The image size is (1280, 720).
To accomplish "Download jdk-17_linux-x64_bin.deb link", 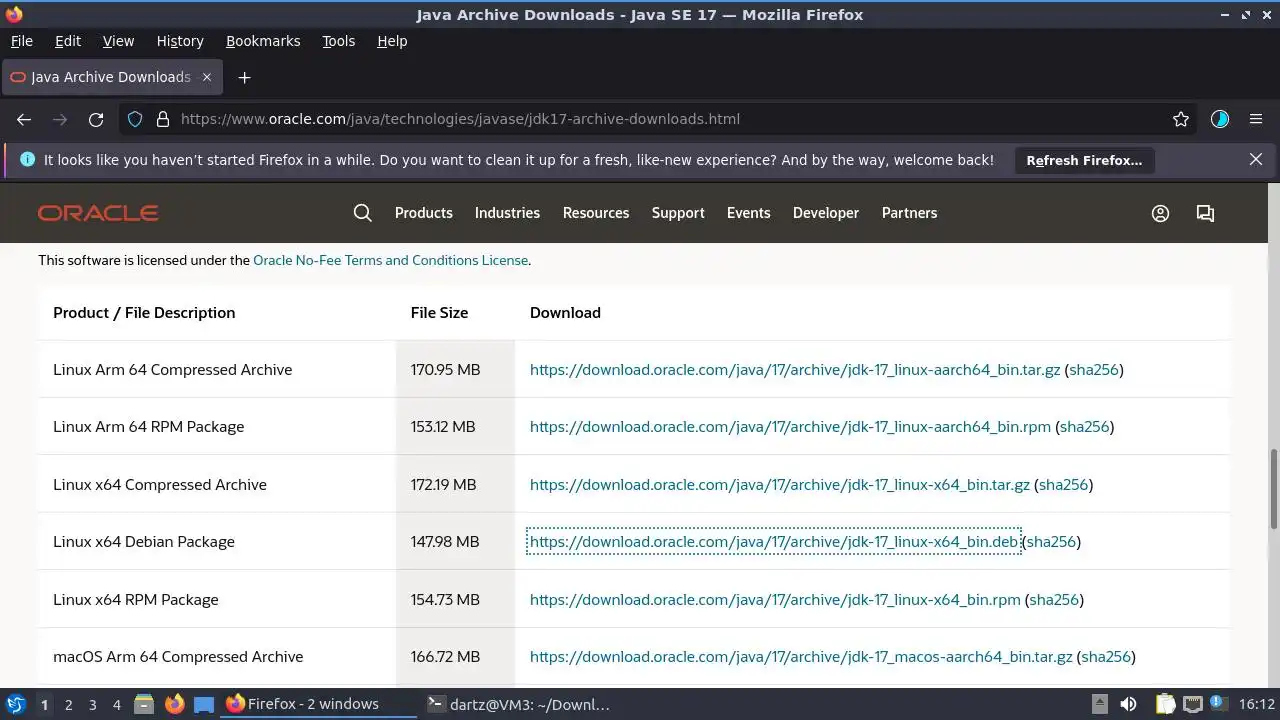I will click(774, 542).
